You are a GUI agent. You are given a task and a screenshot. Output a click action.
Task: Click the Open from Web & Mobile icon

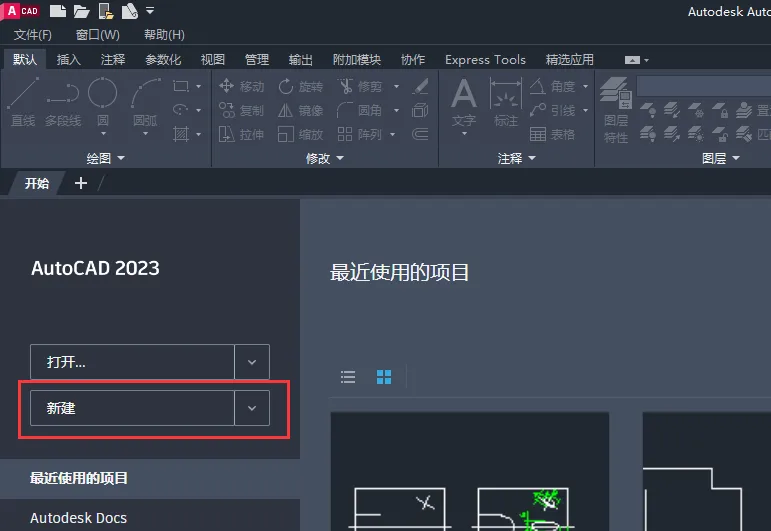[x=106, y=11]
